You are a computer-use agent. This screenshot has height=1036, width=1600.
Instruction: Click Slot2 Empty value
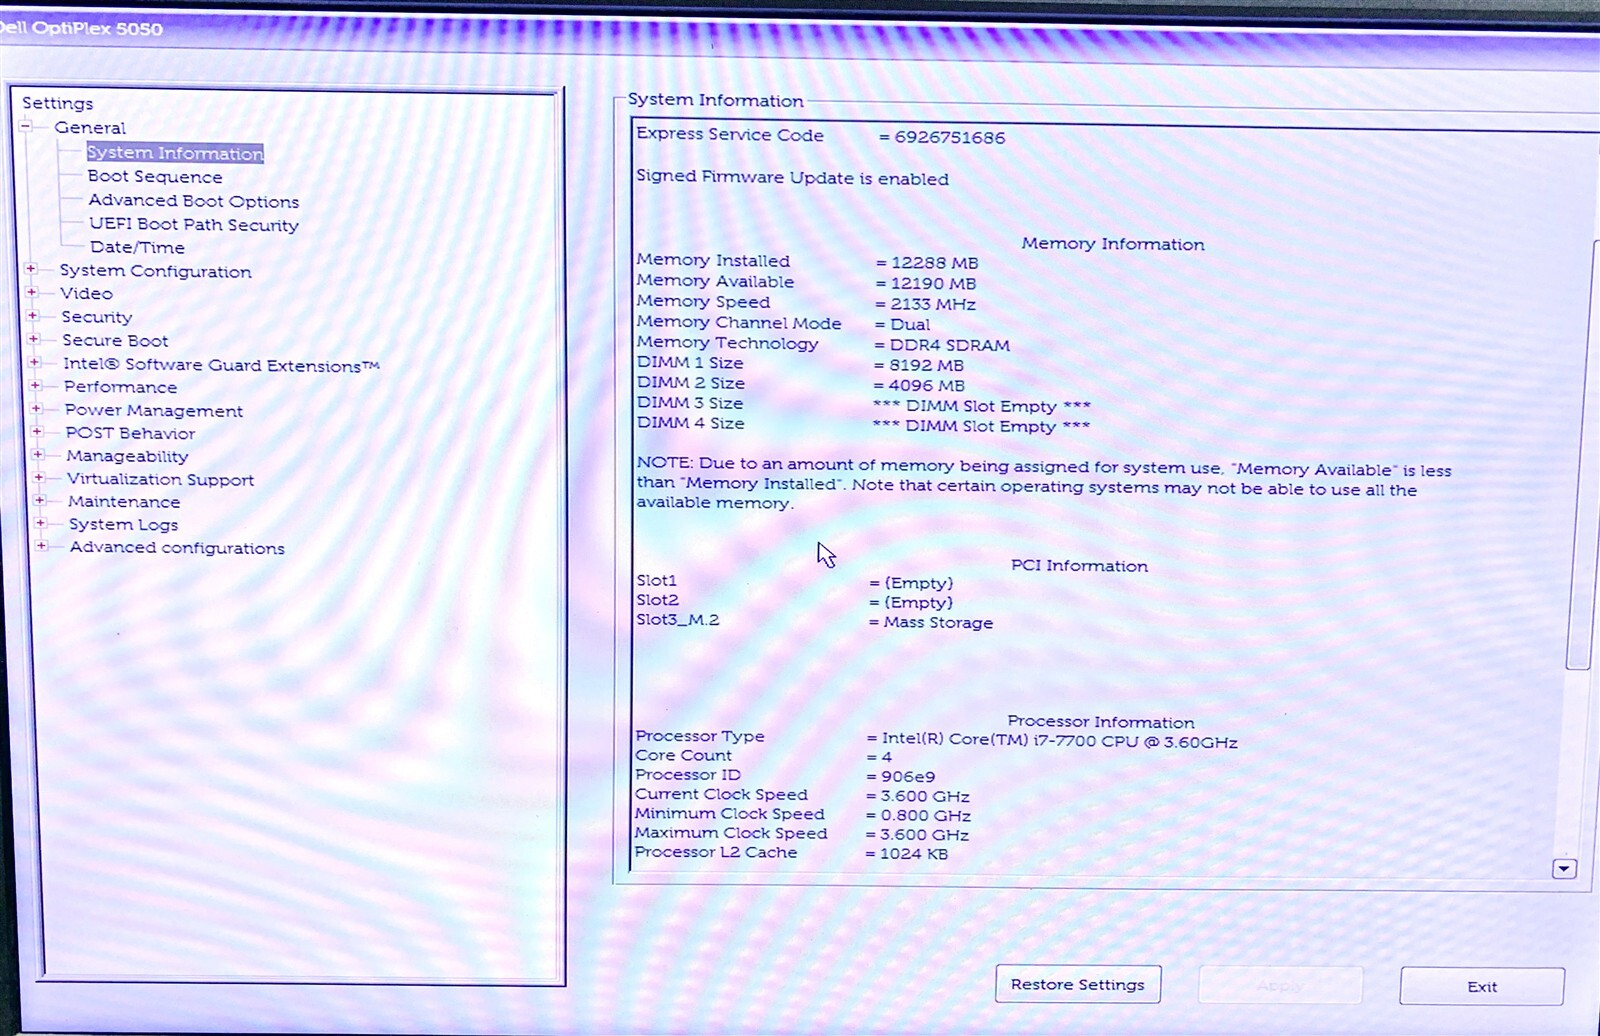tap(918, 603)
